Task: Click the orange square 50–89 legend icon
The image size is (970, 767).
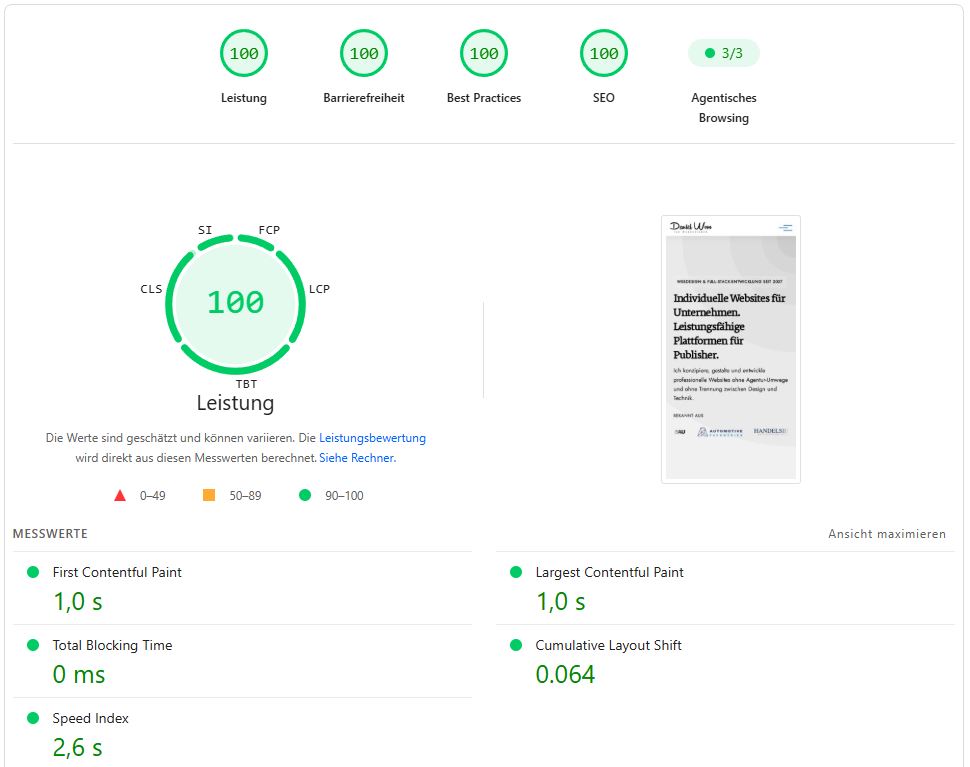Action: (209, 495)
